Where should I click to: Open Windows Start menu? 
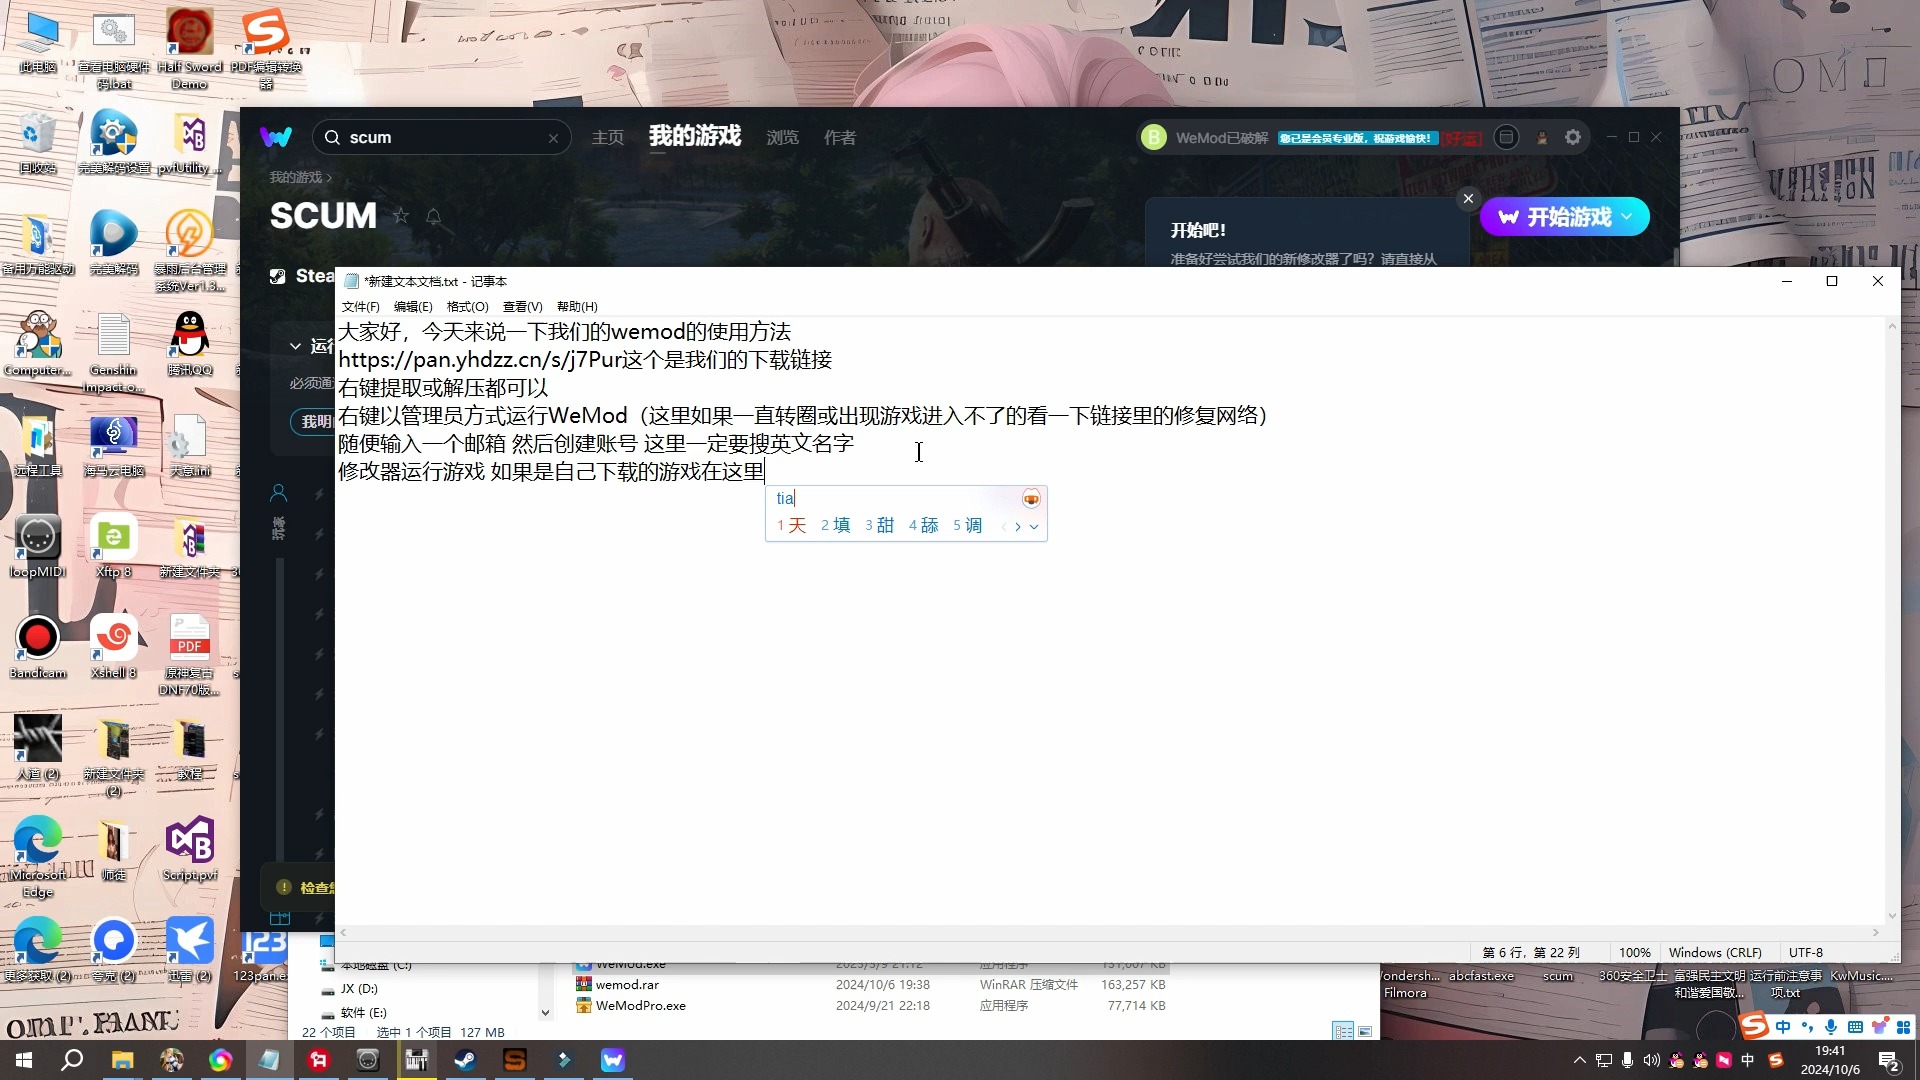click(24, 1060)
